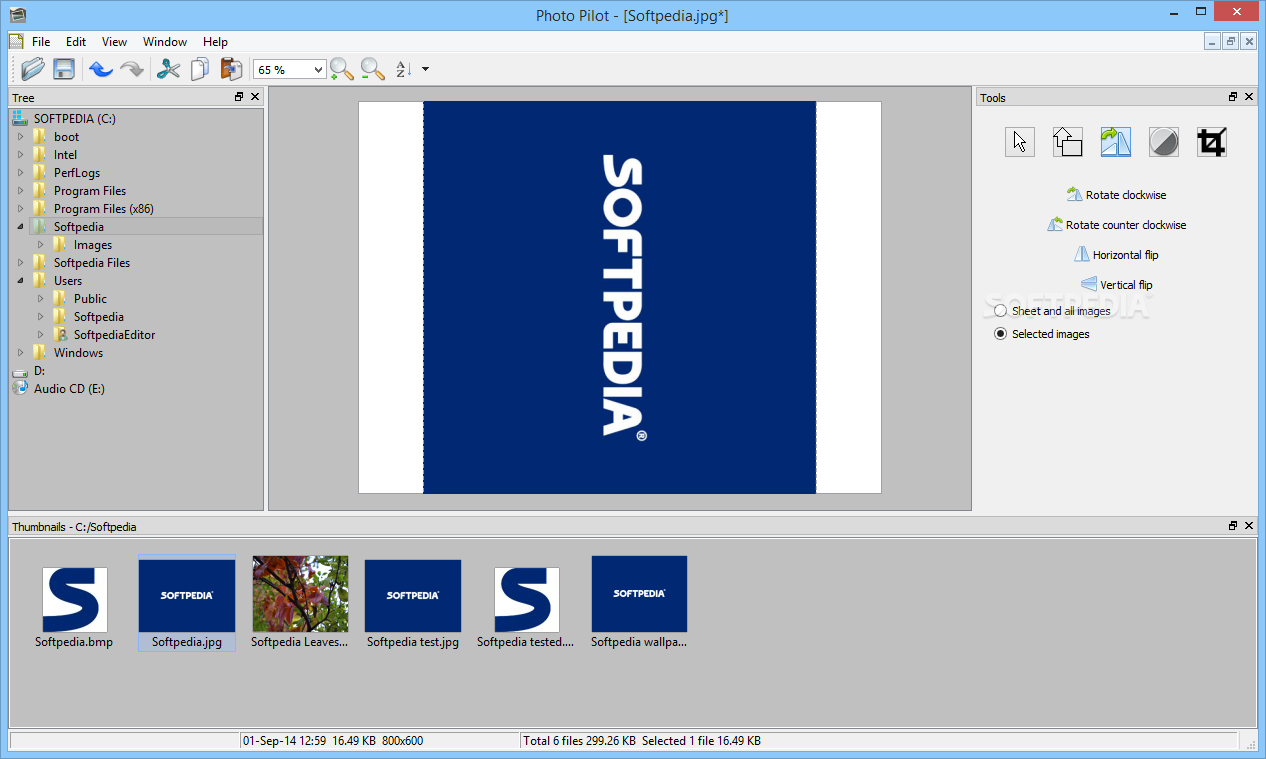1266x759 pixels.
Task: Select the crop tool icon
Action: [x=1211, y=142]
